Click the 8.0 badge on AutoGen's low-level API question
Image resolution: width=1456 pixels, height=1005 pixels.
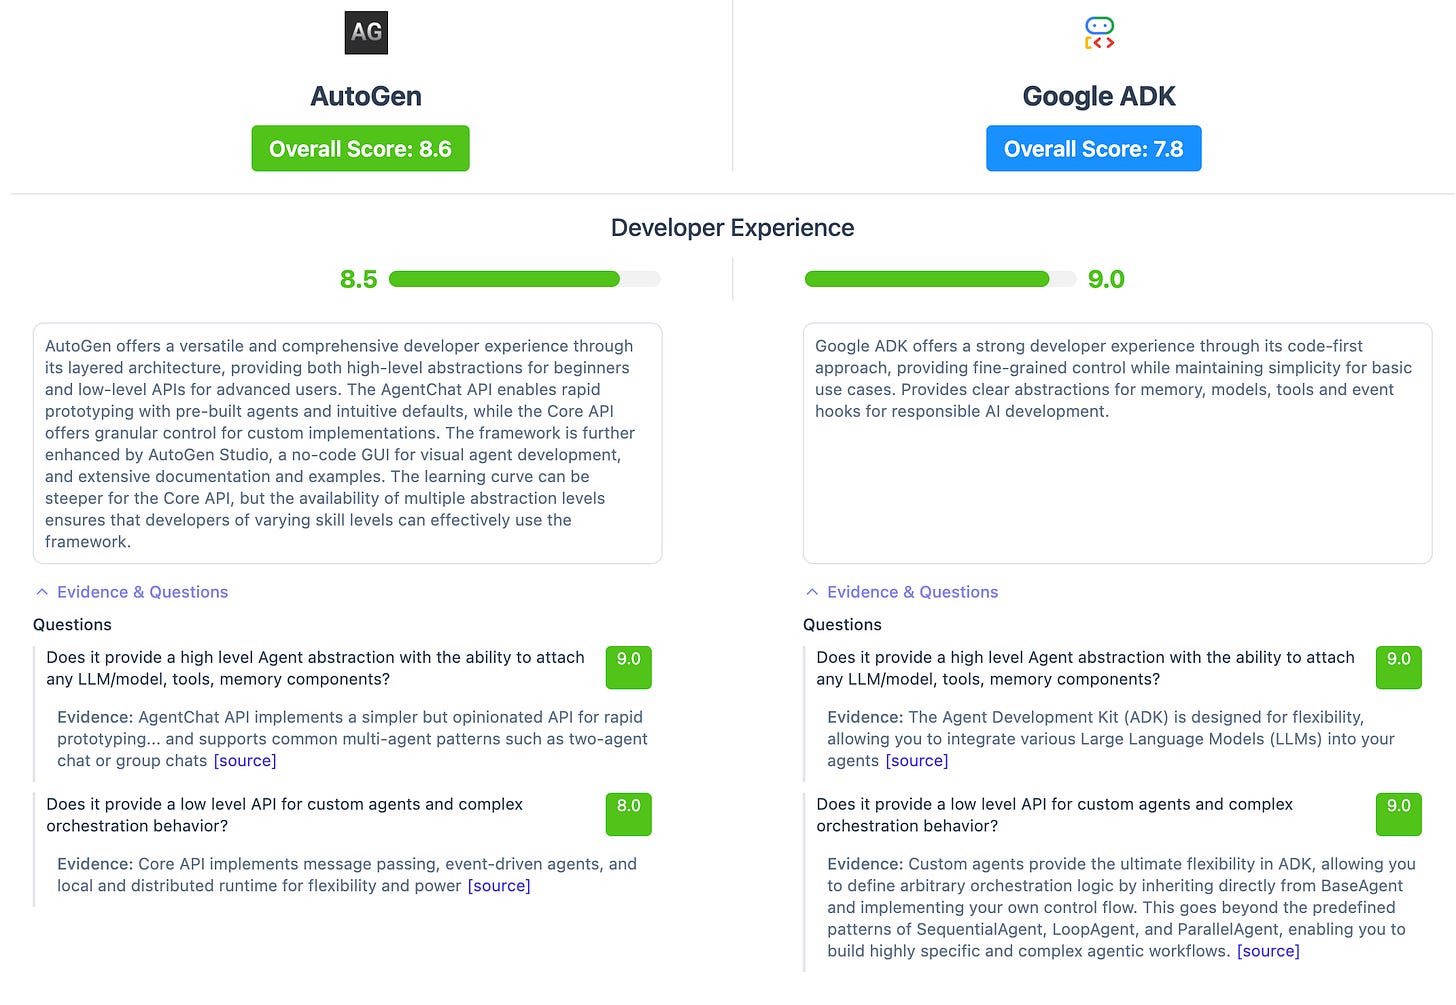pos(628,814)
